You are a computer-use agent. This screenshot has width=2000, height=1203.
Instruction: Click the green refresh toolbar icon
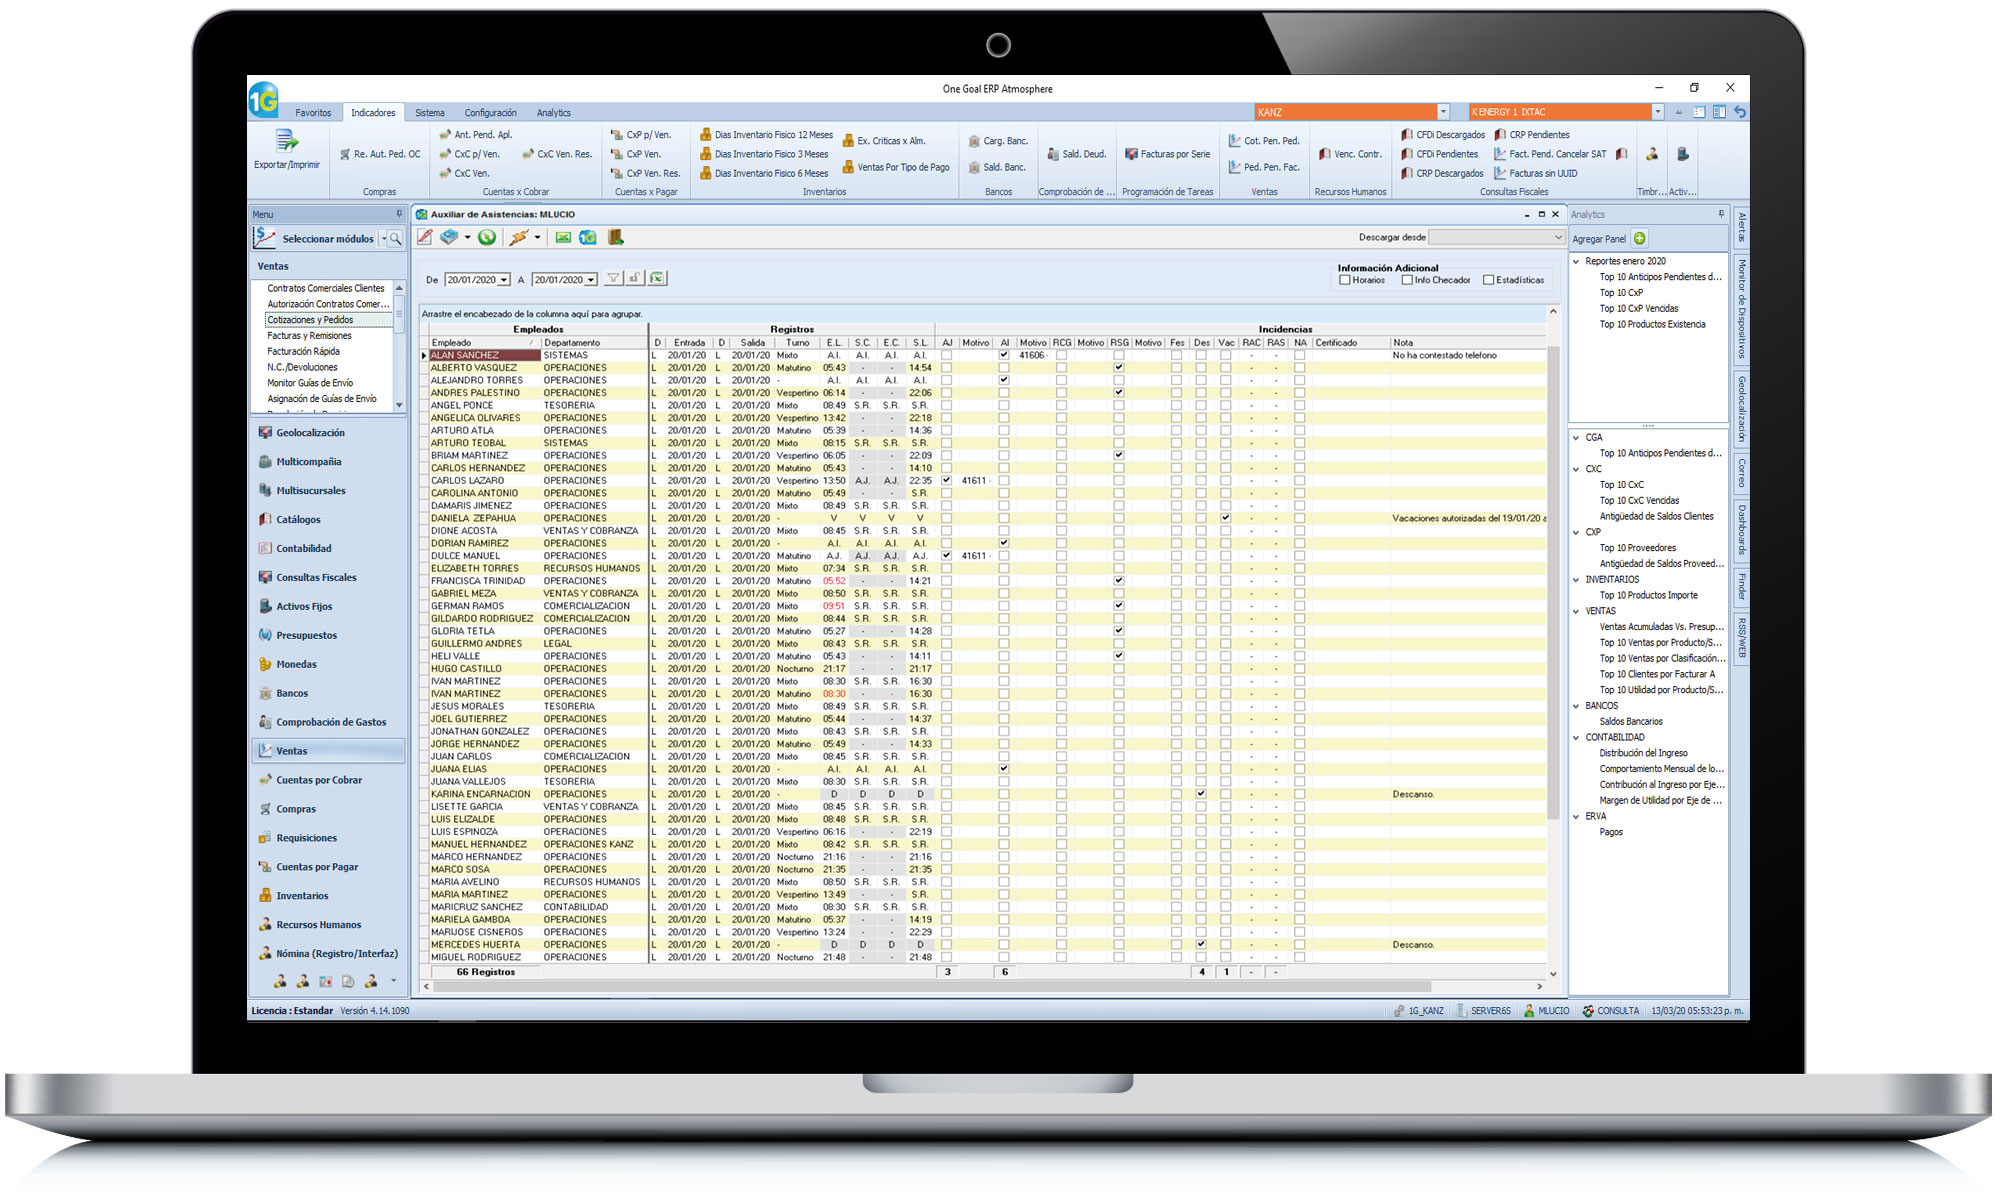tap(487, 237)
